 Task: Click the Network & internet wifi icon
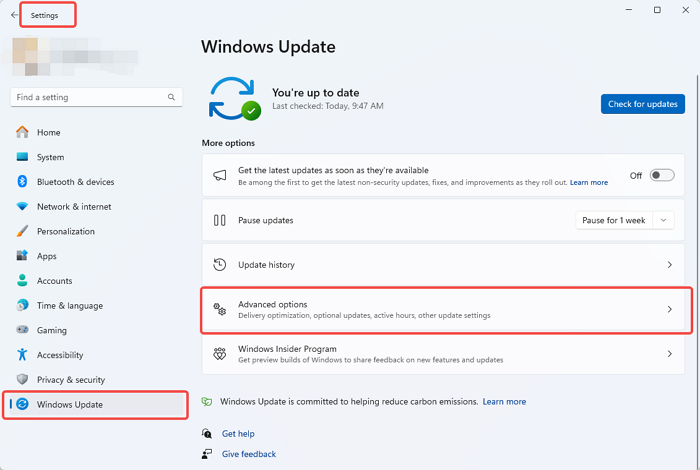tap(21, 207)
